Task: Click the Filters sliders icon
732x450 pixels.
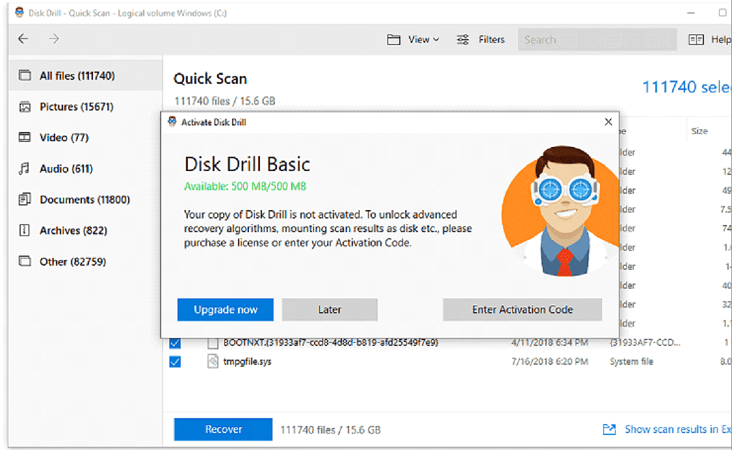Action: click(463, 40)
